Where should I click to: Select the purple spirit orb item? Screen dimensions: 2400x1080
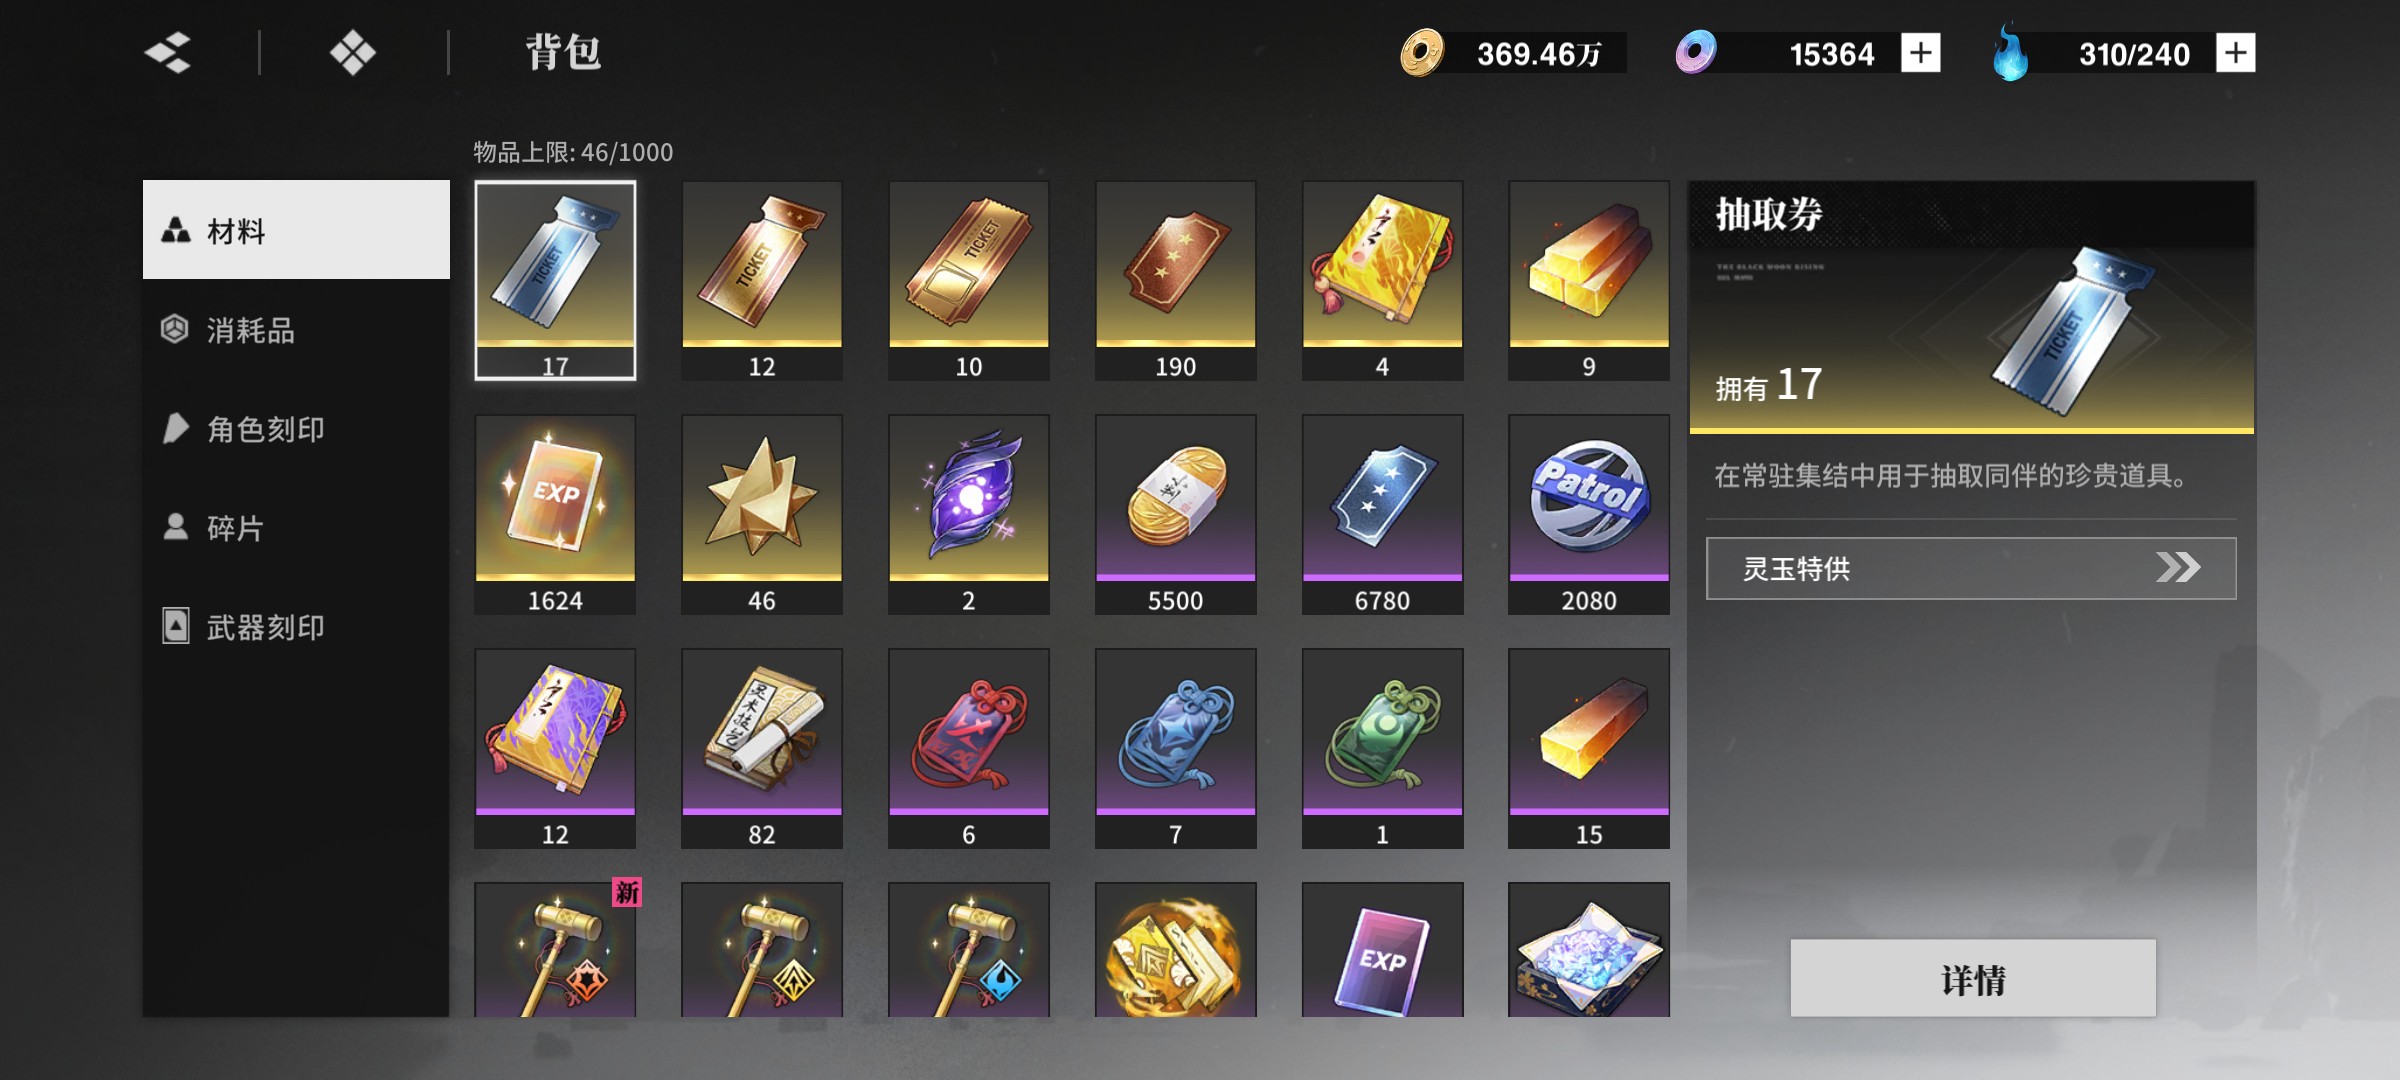tap(969, 515)
